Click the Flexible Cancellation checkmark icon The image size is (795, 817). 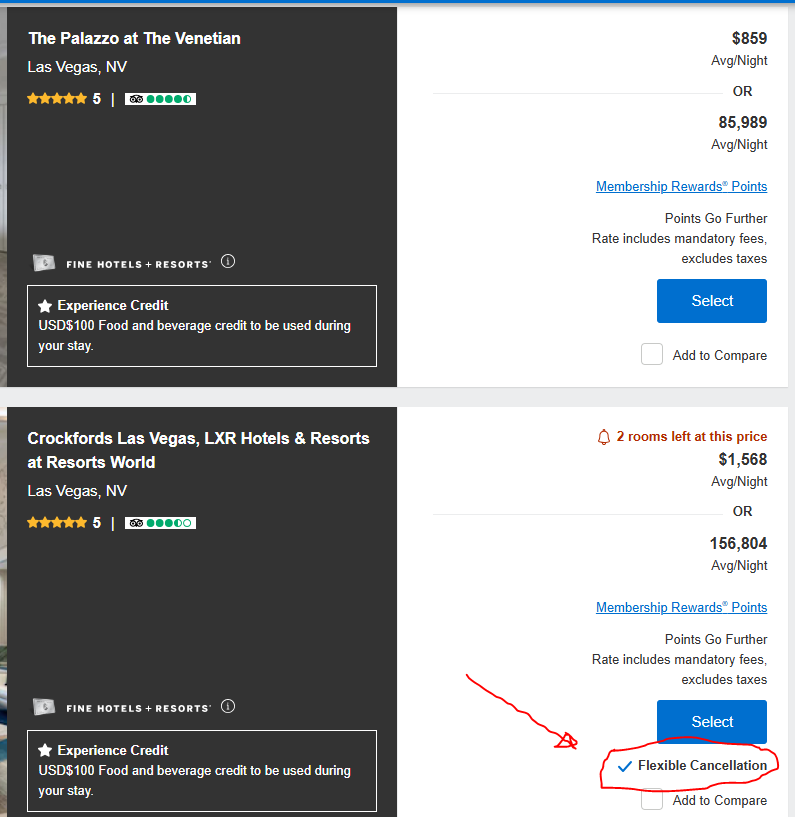(x=625, y=766)
